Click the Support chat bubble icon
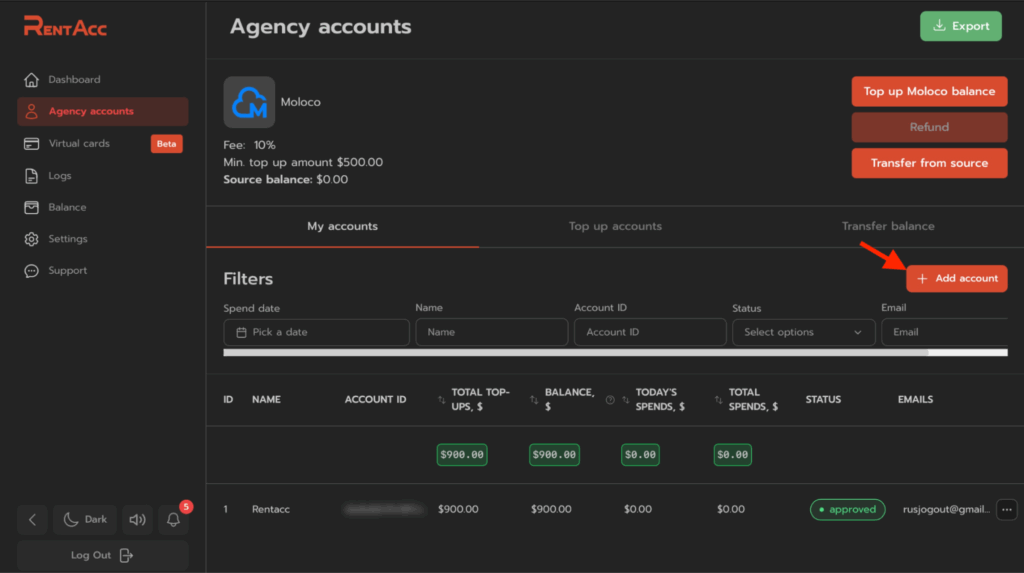The width and height of the screenshot is (1024, 573). 31,270
